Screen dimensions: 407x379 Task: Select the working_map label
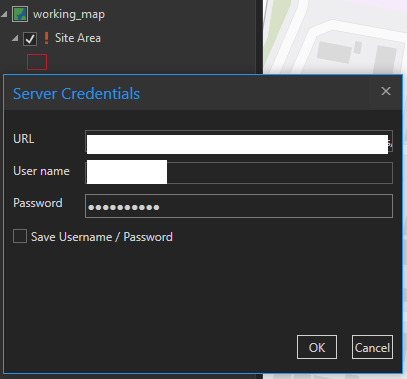pyautogui.click(x=69, y=15)
